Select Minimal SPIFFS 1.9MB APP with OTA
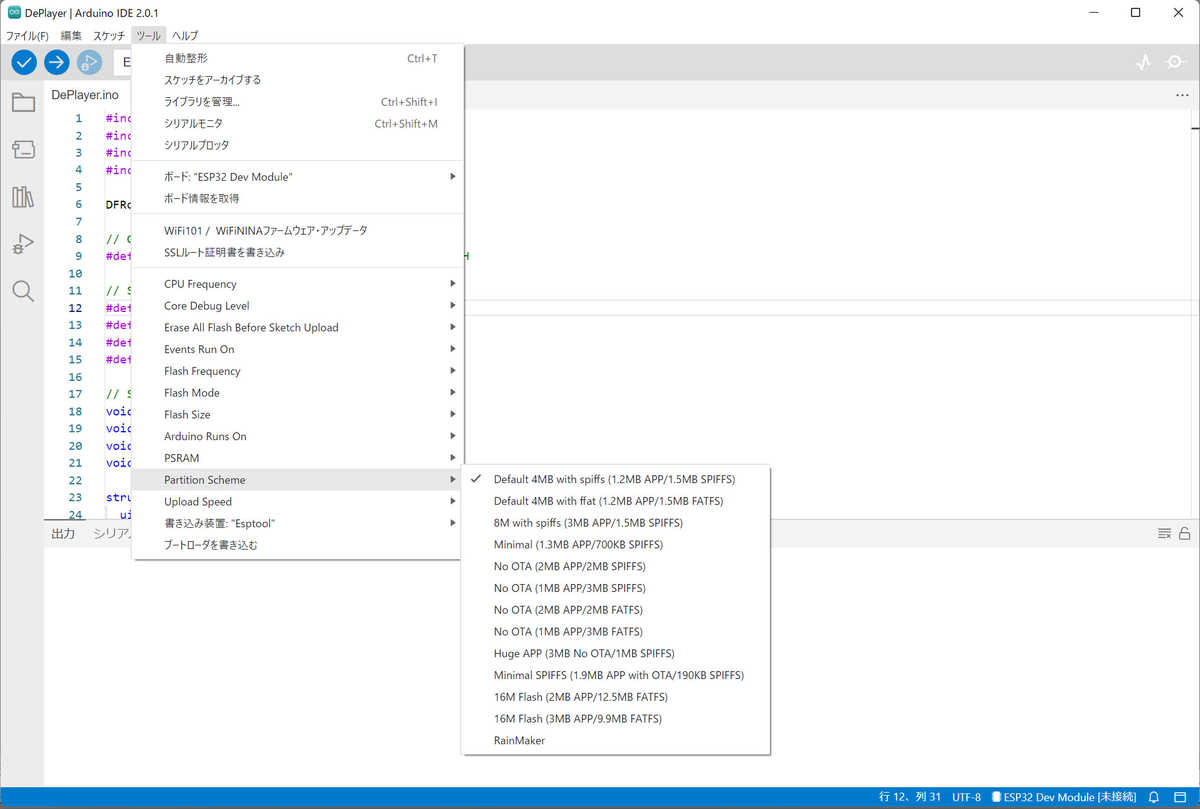 [x=615, y=675]
